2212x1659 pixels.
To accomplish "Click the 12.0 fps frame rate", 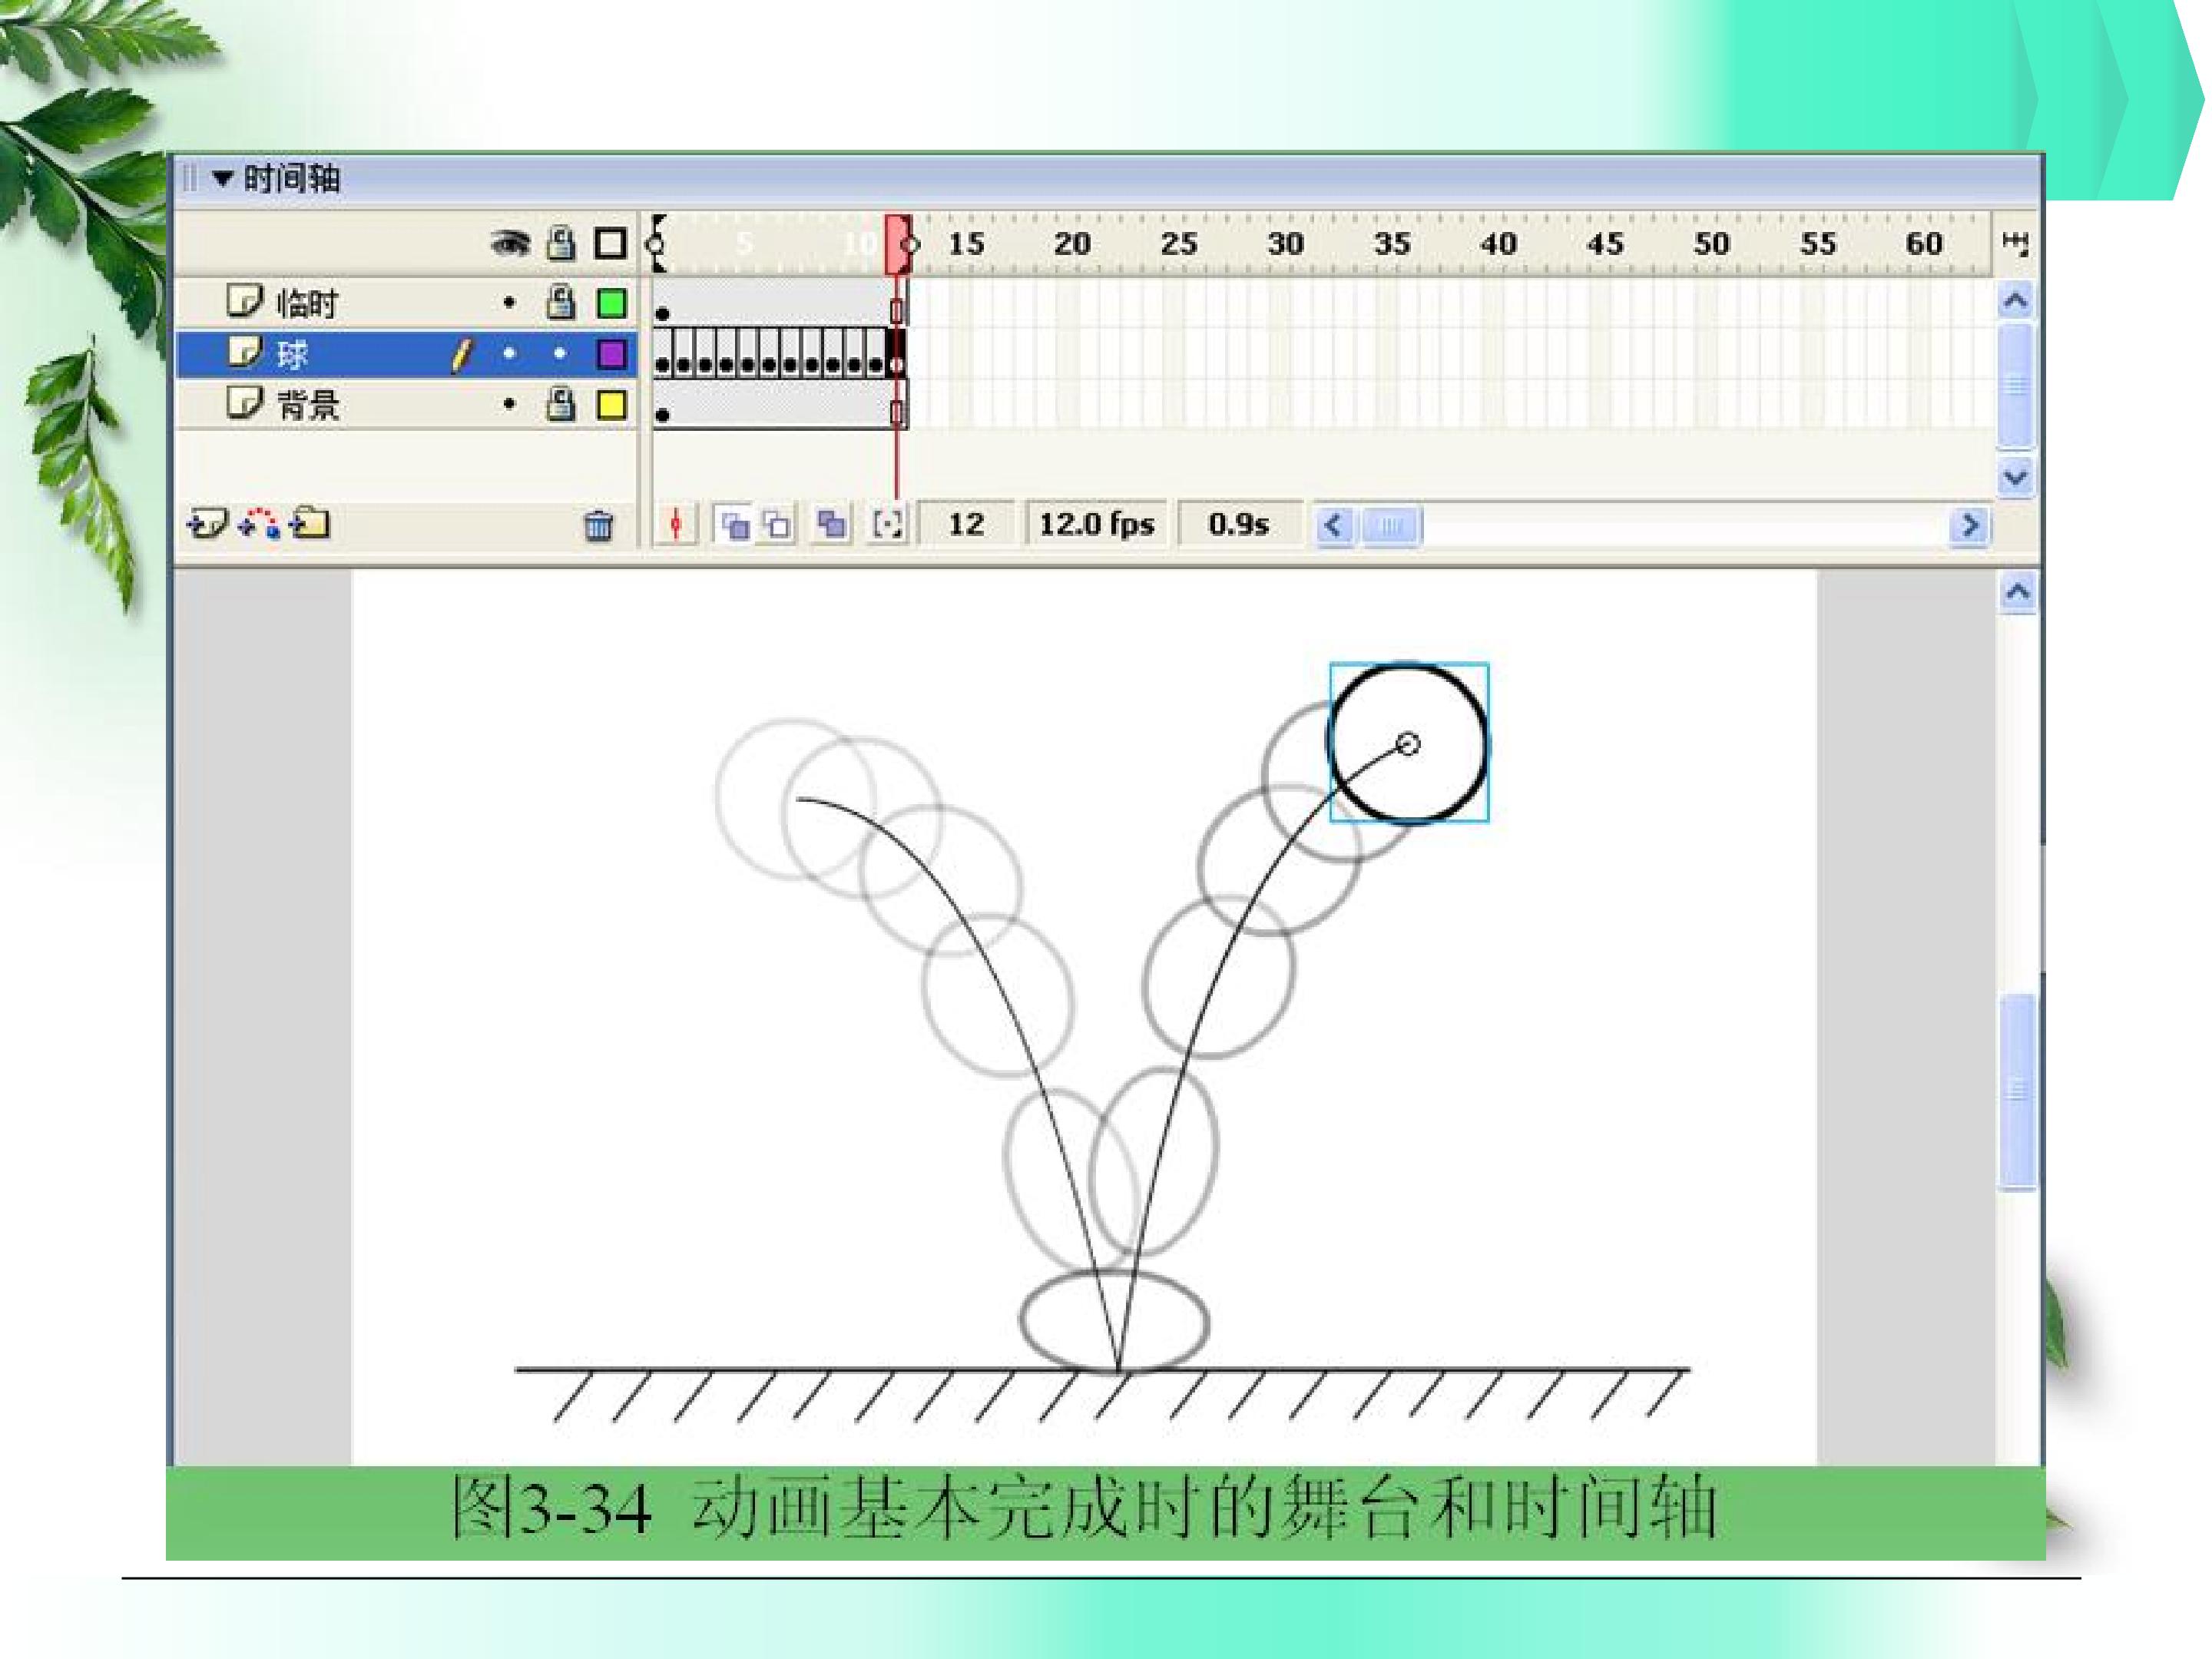I will click(x=1096, y=524).
